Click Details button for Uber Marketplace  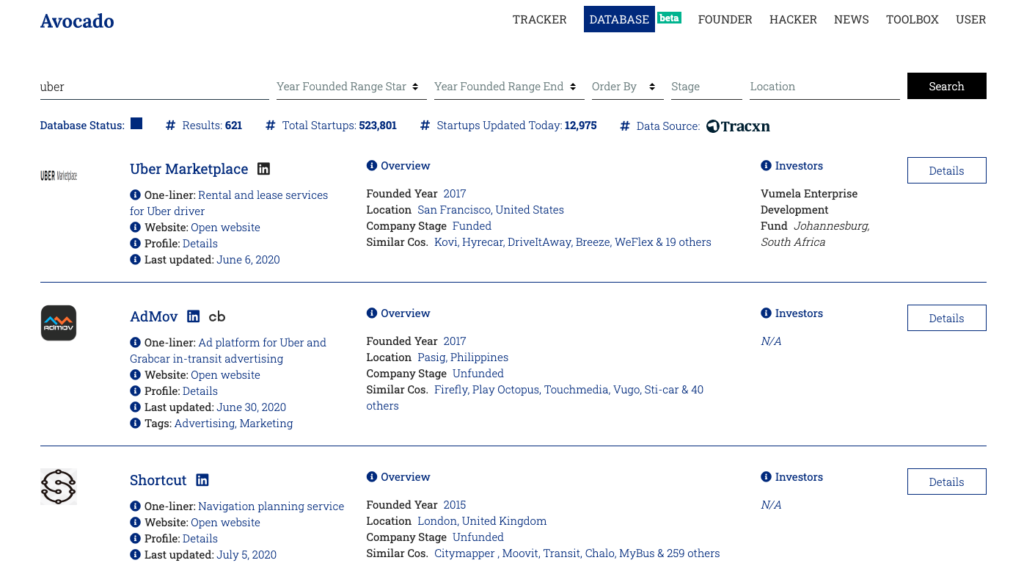(946, 170)
